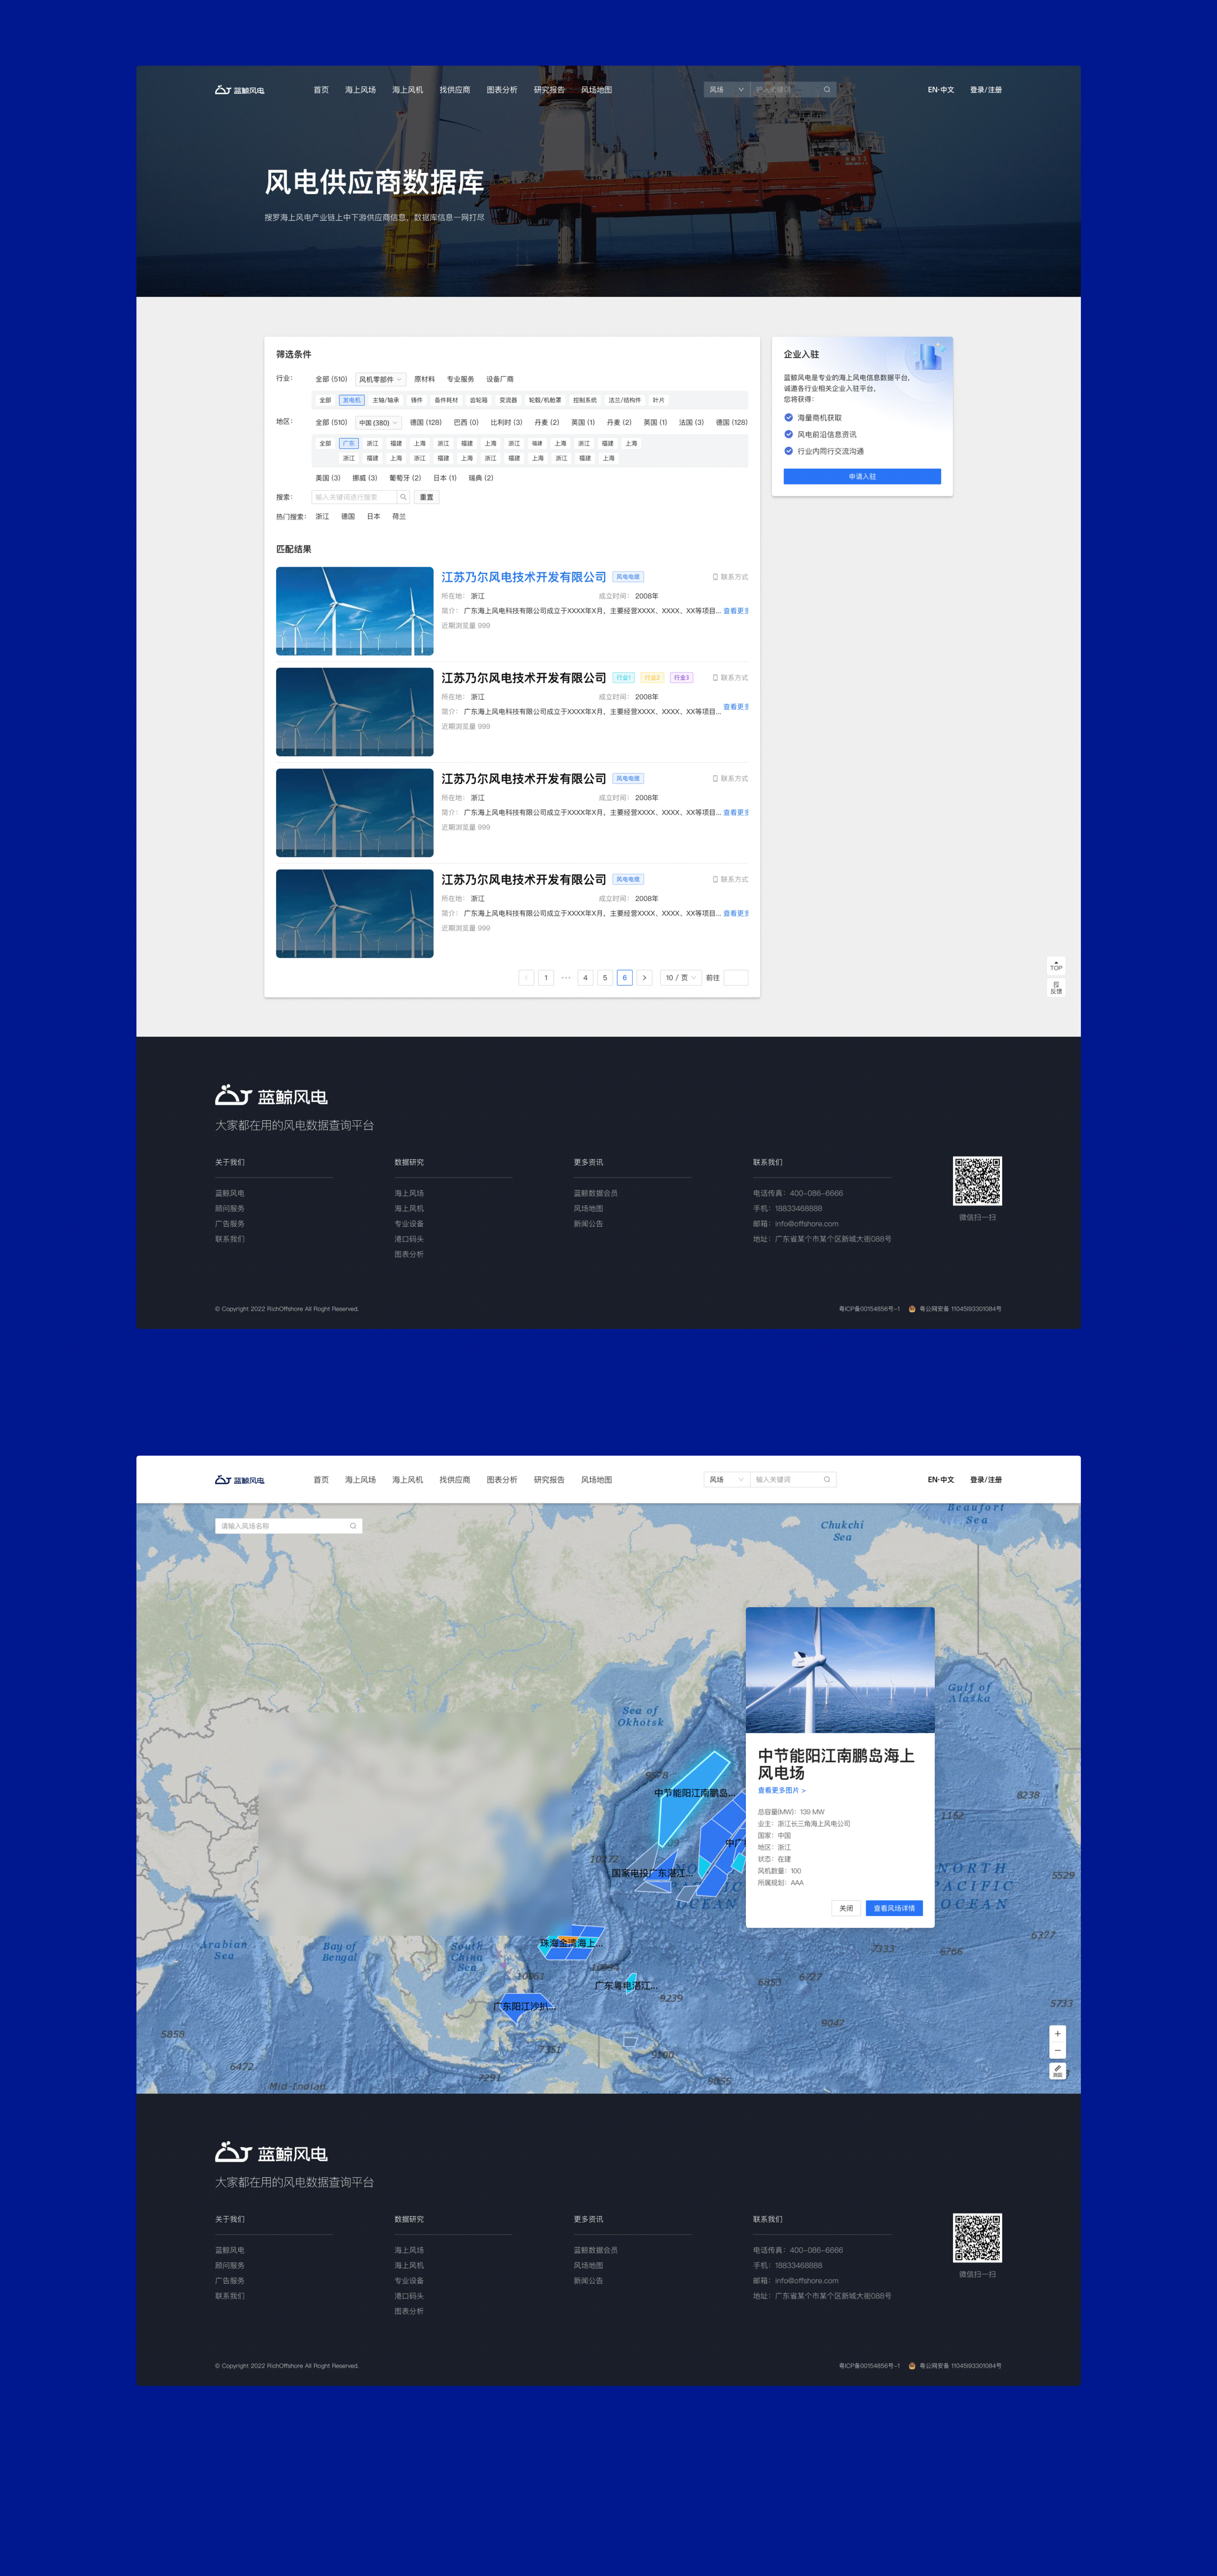Select the 专业服务 industry filter
Viewport: 1217px width, 2576px height.
click(x=461, y=379)
